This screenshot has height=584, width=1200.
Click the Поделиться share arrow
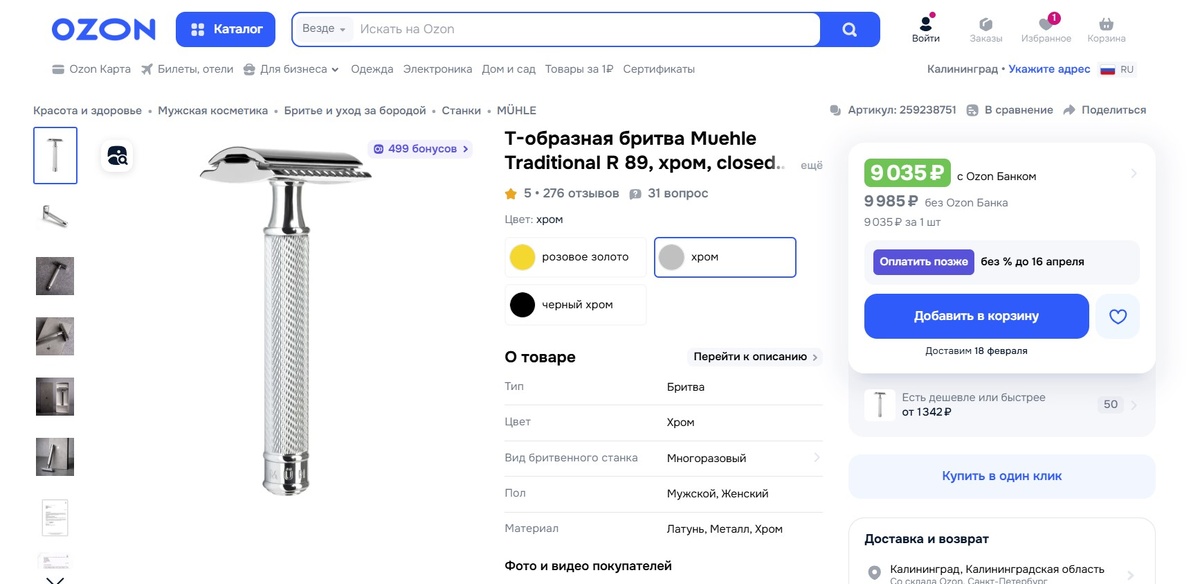click(x=1104, y=110)
